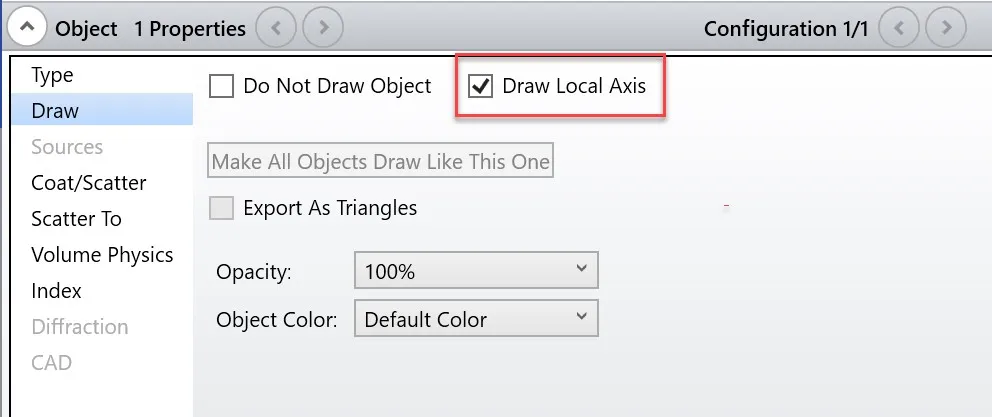This screenshot has width=992, height=417.
Task: Select the Draw tab
Action: (x=55, y=111)
